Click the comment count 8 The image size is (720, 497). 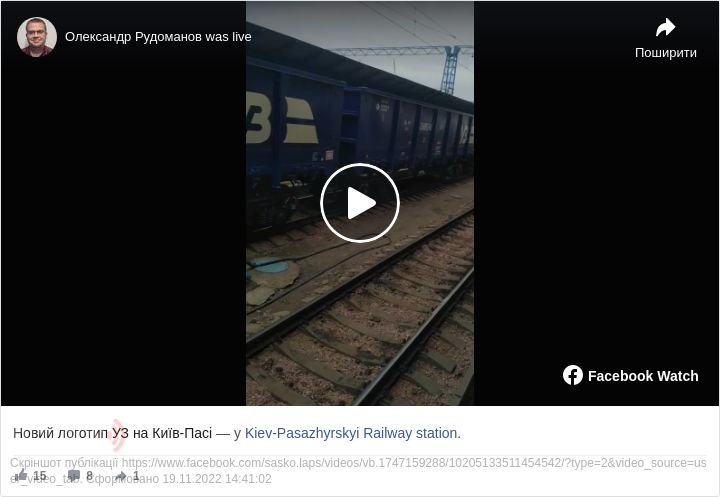click(90, 475)
